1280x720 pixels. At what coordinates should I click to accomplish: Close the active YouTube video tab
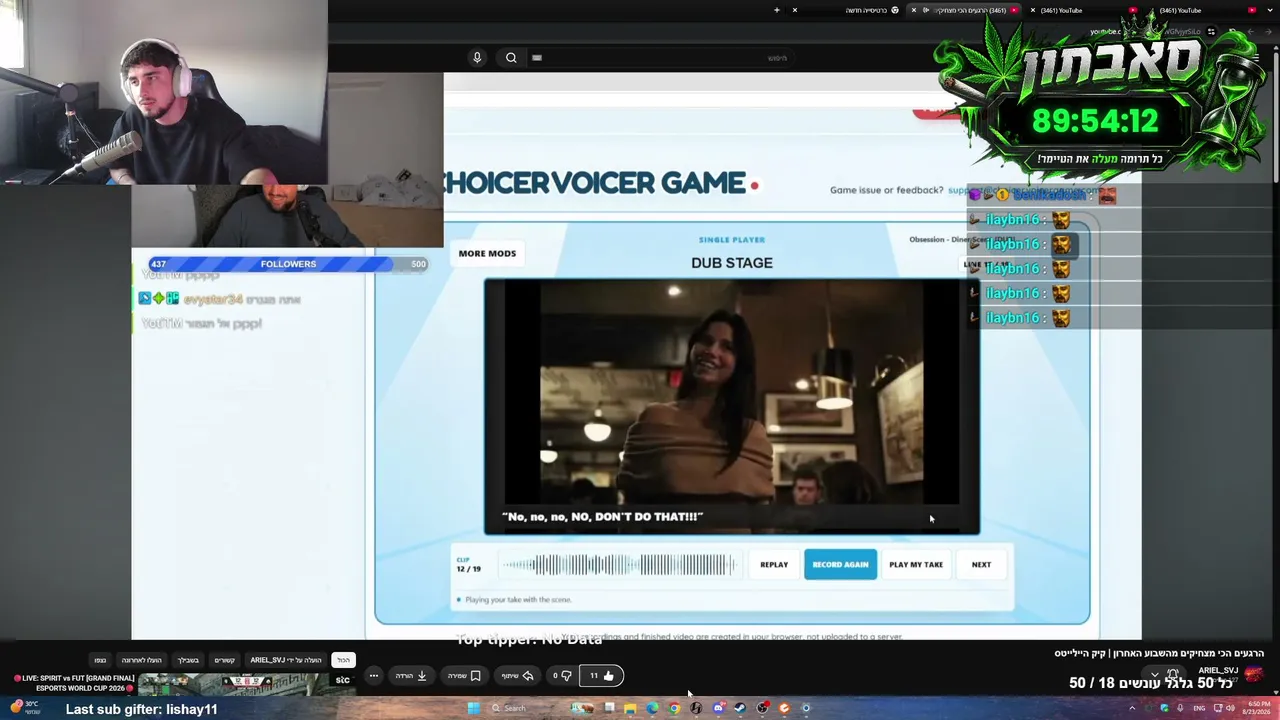(x=913, y=10)
